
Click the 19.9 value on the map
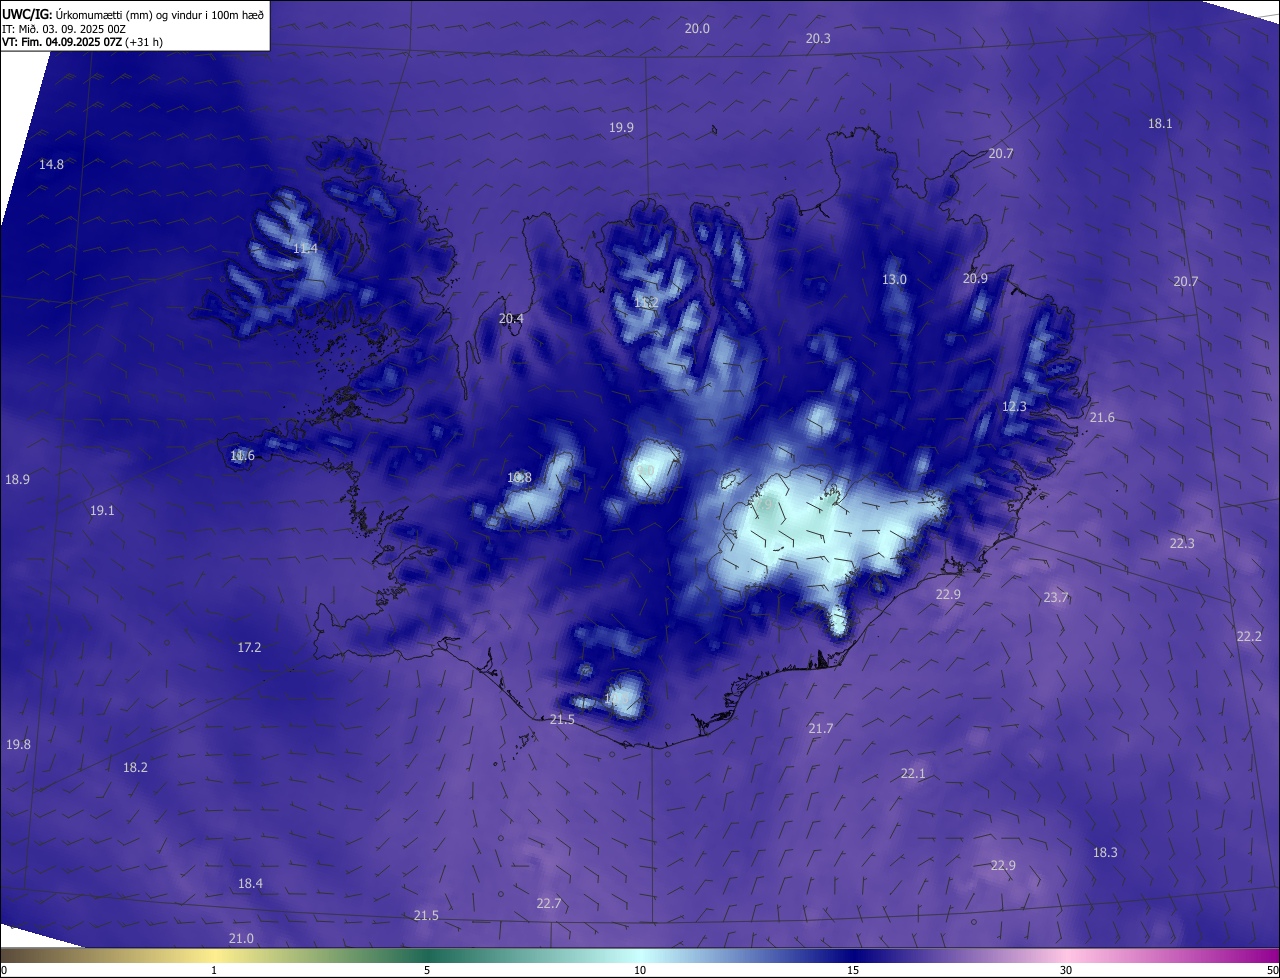(621, 127)
